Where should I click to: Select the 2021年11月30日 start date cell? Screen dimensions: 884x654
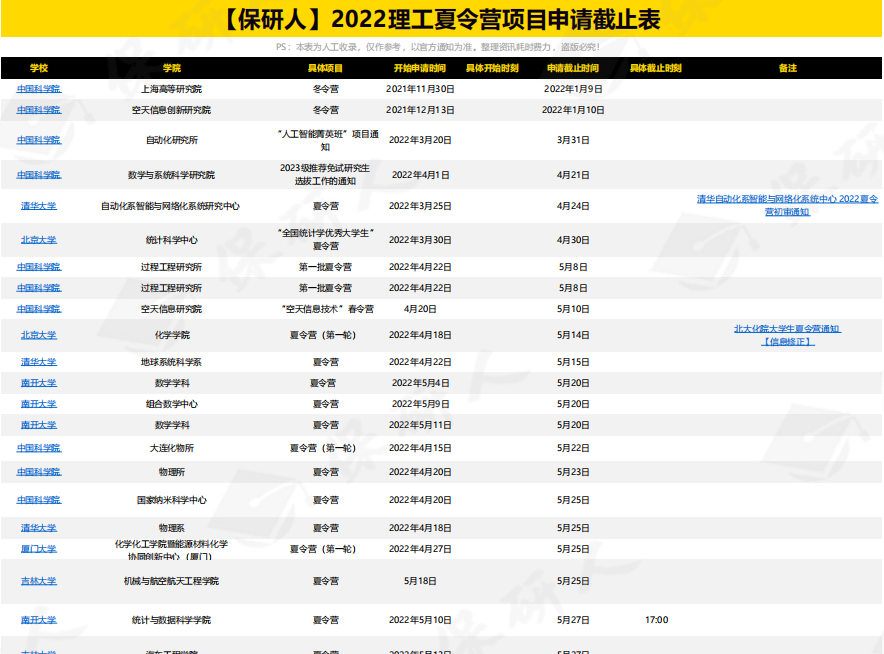coord(420,89)
